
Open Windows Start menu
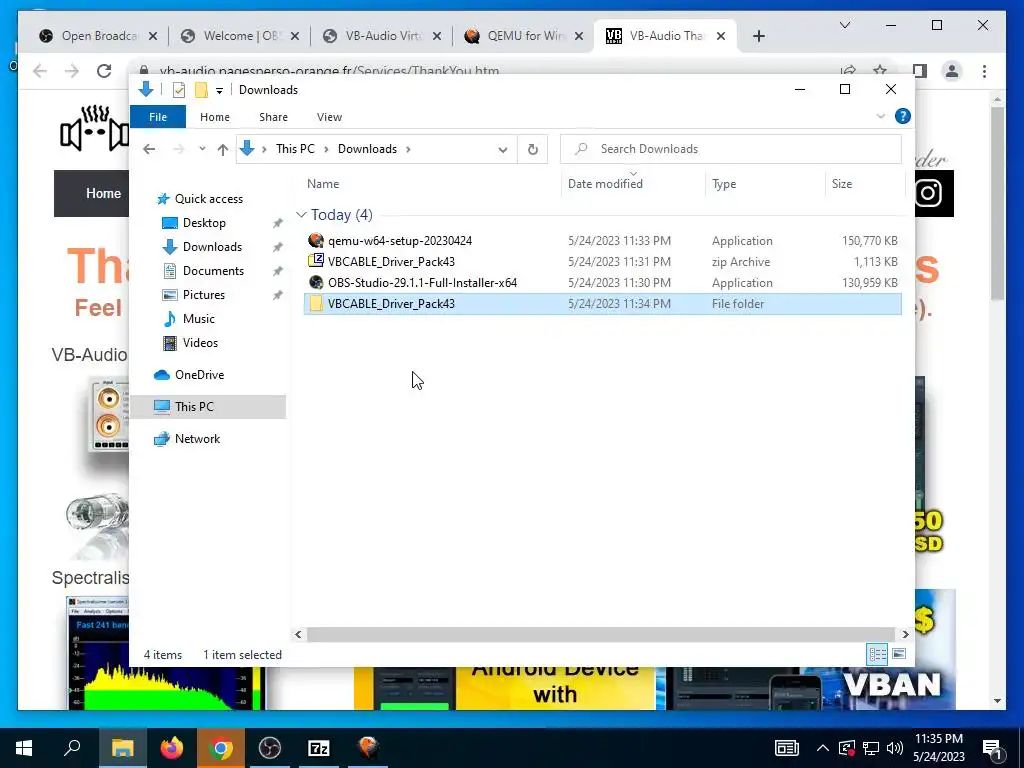click(24, 748)
